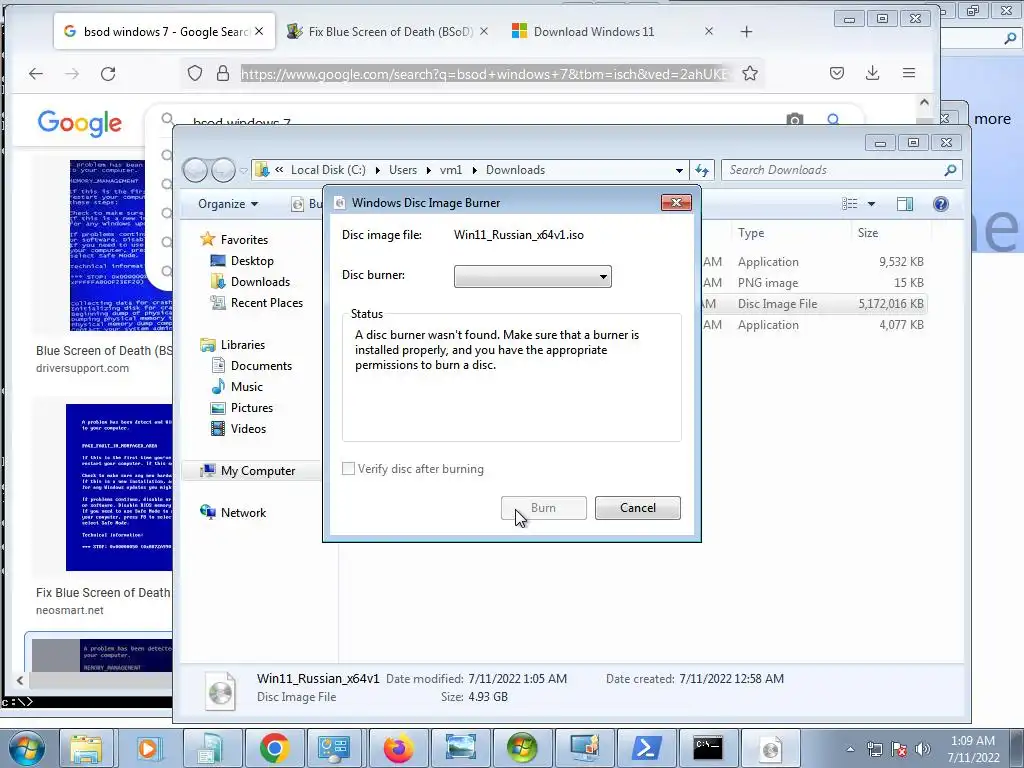Select Libraries in navigation pane
The image size is (1024, 768).
[242, 345]
